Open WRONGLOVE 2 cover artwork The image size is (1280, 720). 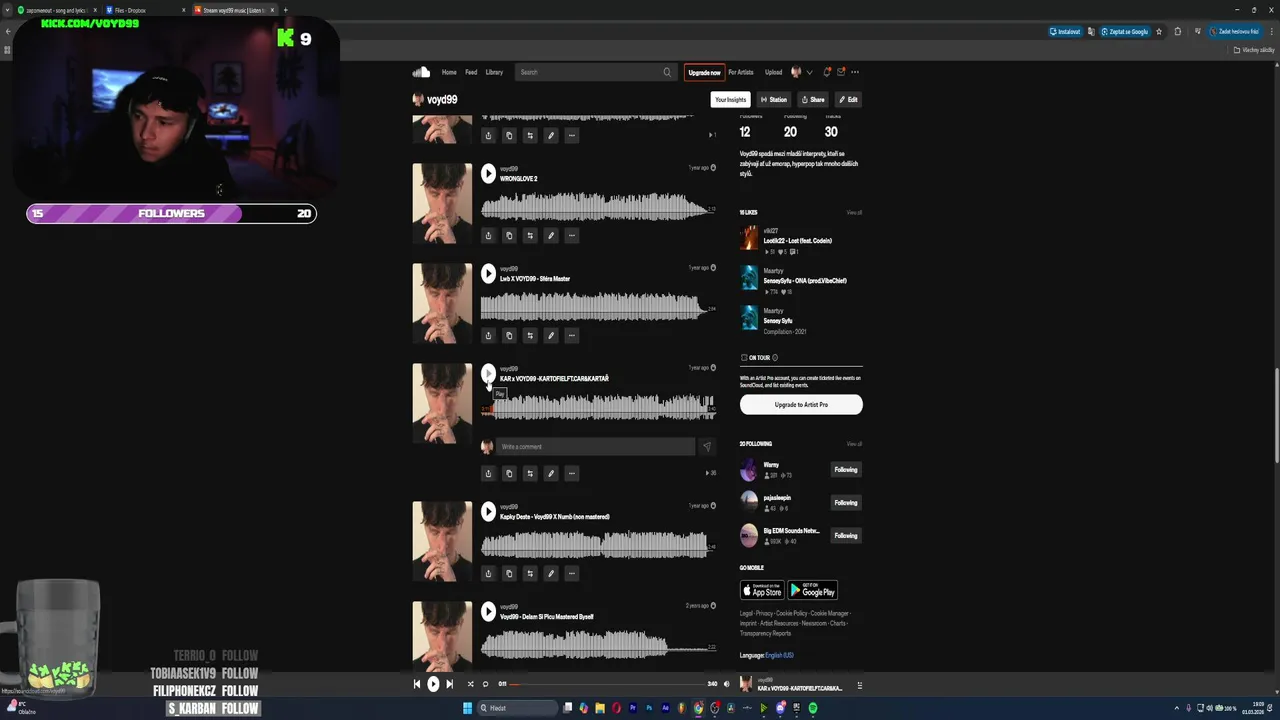(442, 203)
